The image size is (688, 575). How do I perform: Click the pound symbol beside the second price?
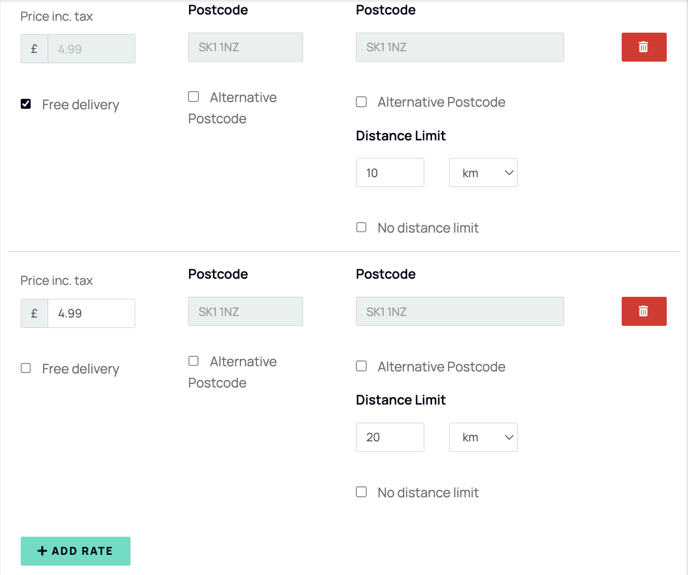pyautogui.click(x=34, y=313)
